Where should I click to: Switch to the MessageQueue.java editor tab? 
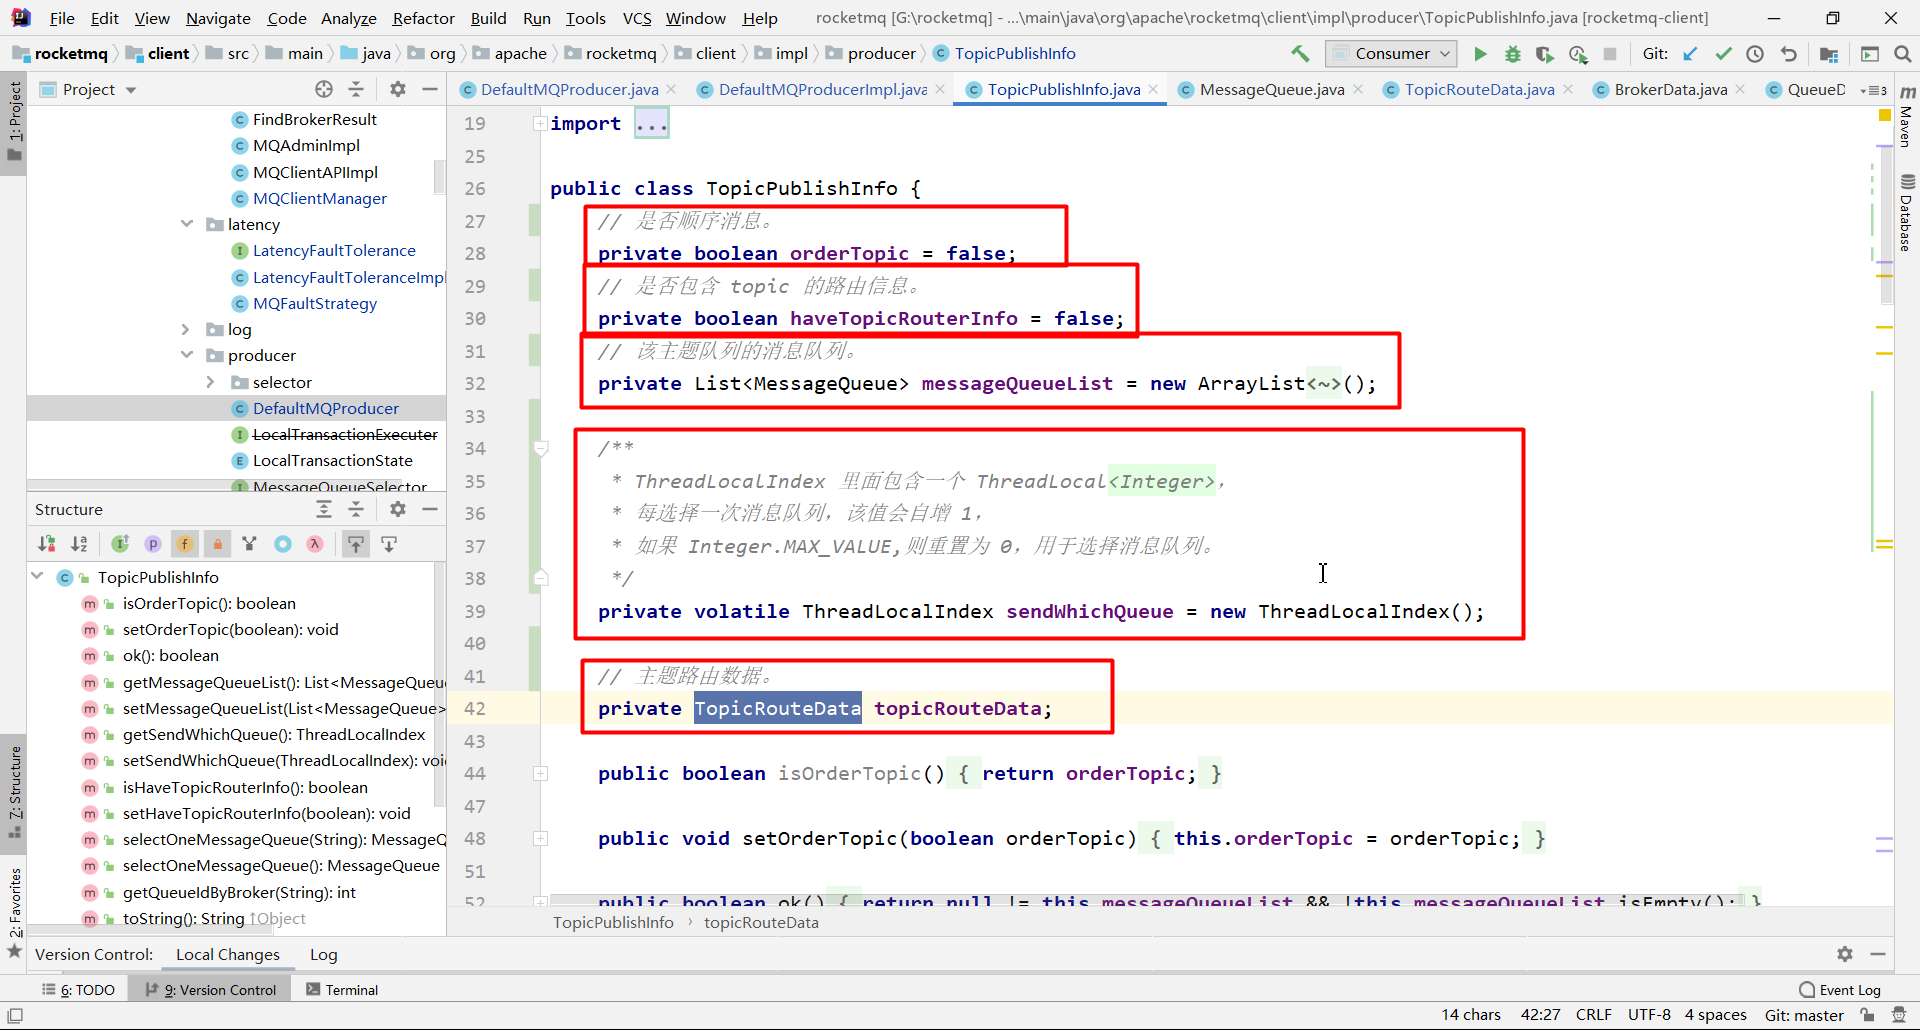click(x=1271, y=89)
